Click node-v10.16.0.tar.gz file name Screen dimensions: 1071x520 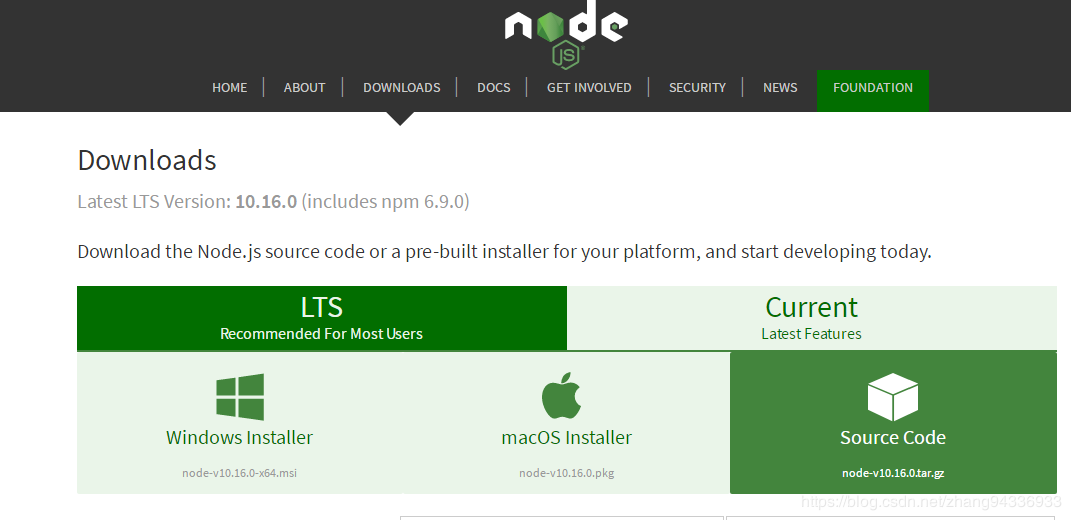tap(893, 473)
